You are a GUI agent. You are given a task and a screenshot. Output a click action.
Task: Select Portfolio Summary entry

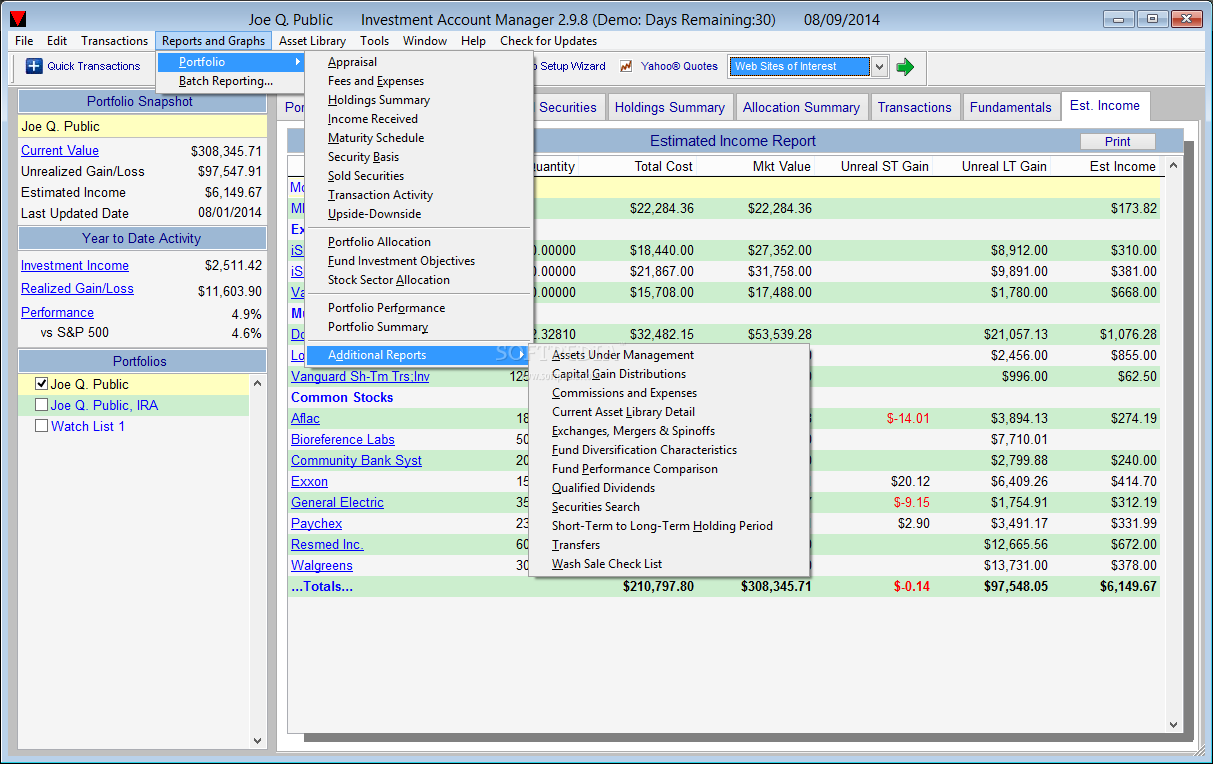pyautogui.click(x=378, y=327)
